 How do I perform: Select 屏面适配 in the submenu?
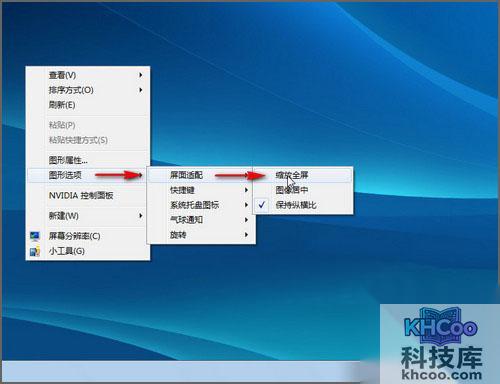(201, 175)
